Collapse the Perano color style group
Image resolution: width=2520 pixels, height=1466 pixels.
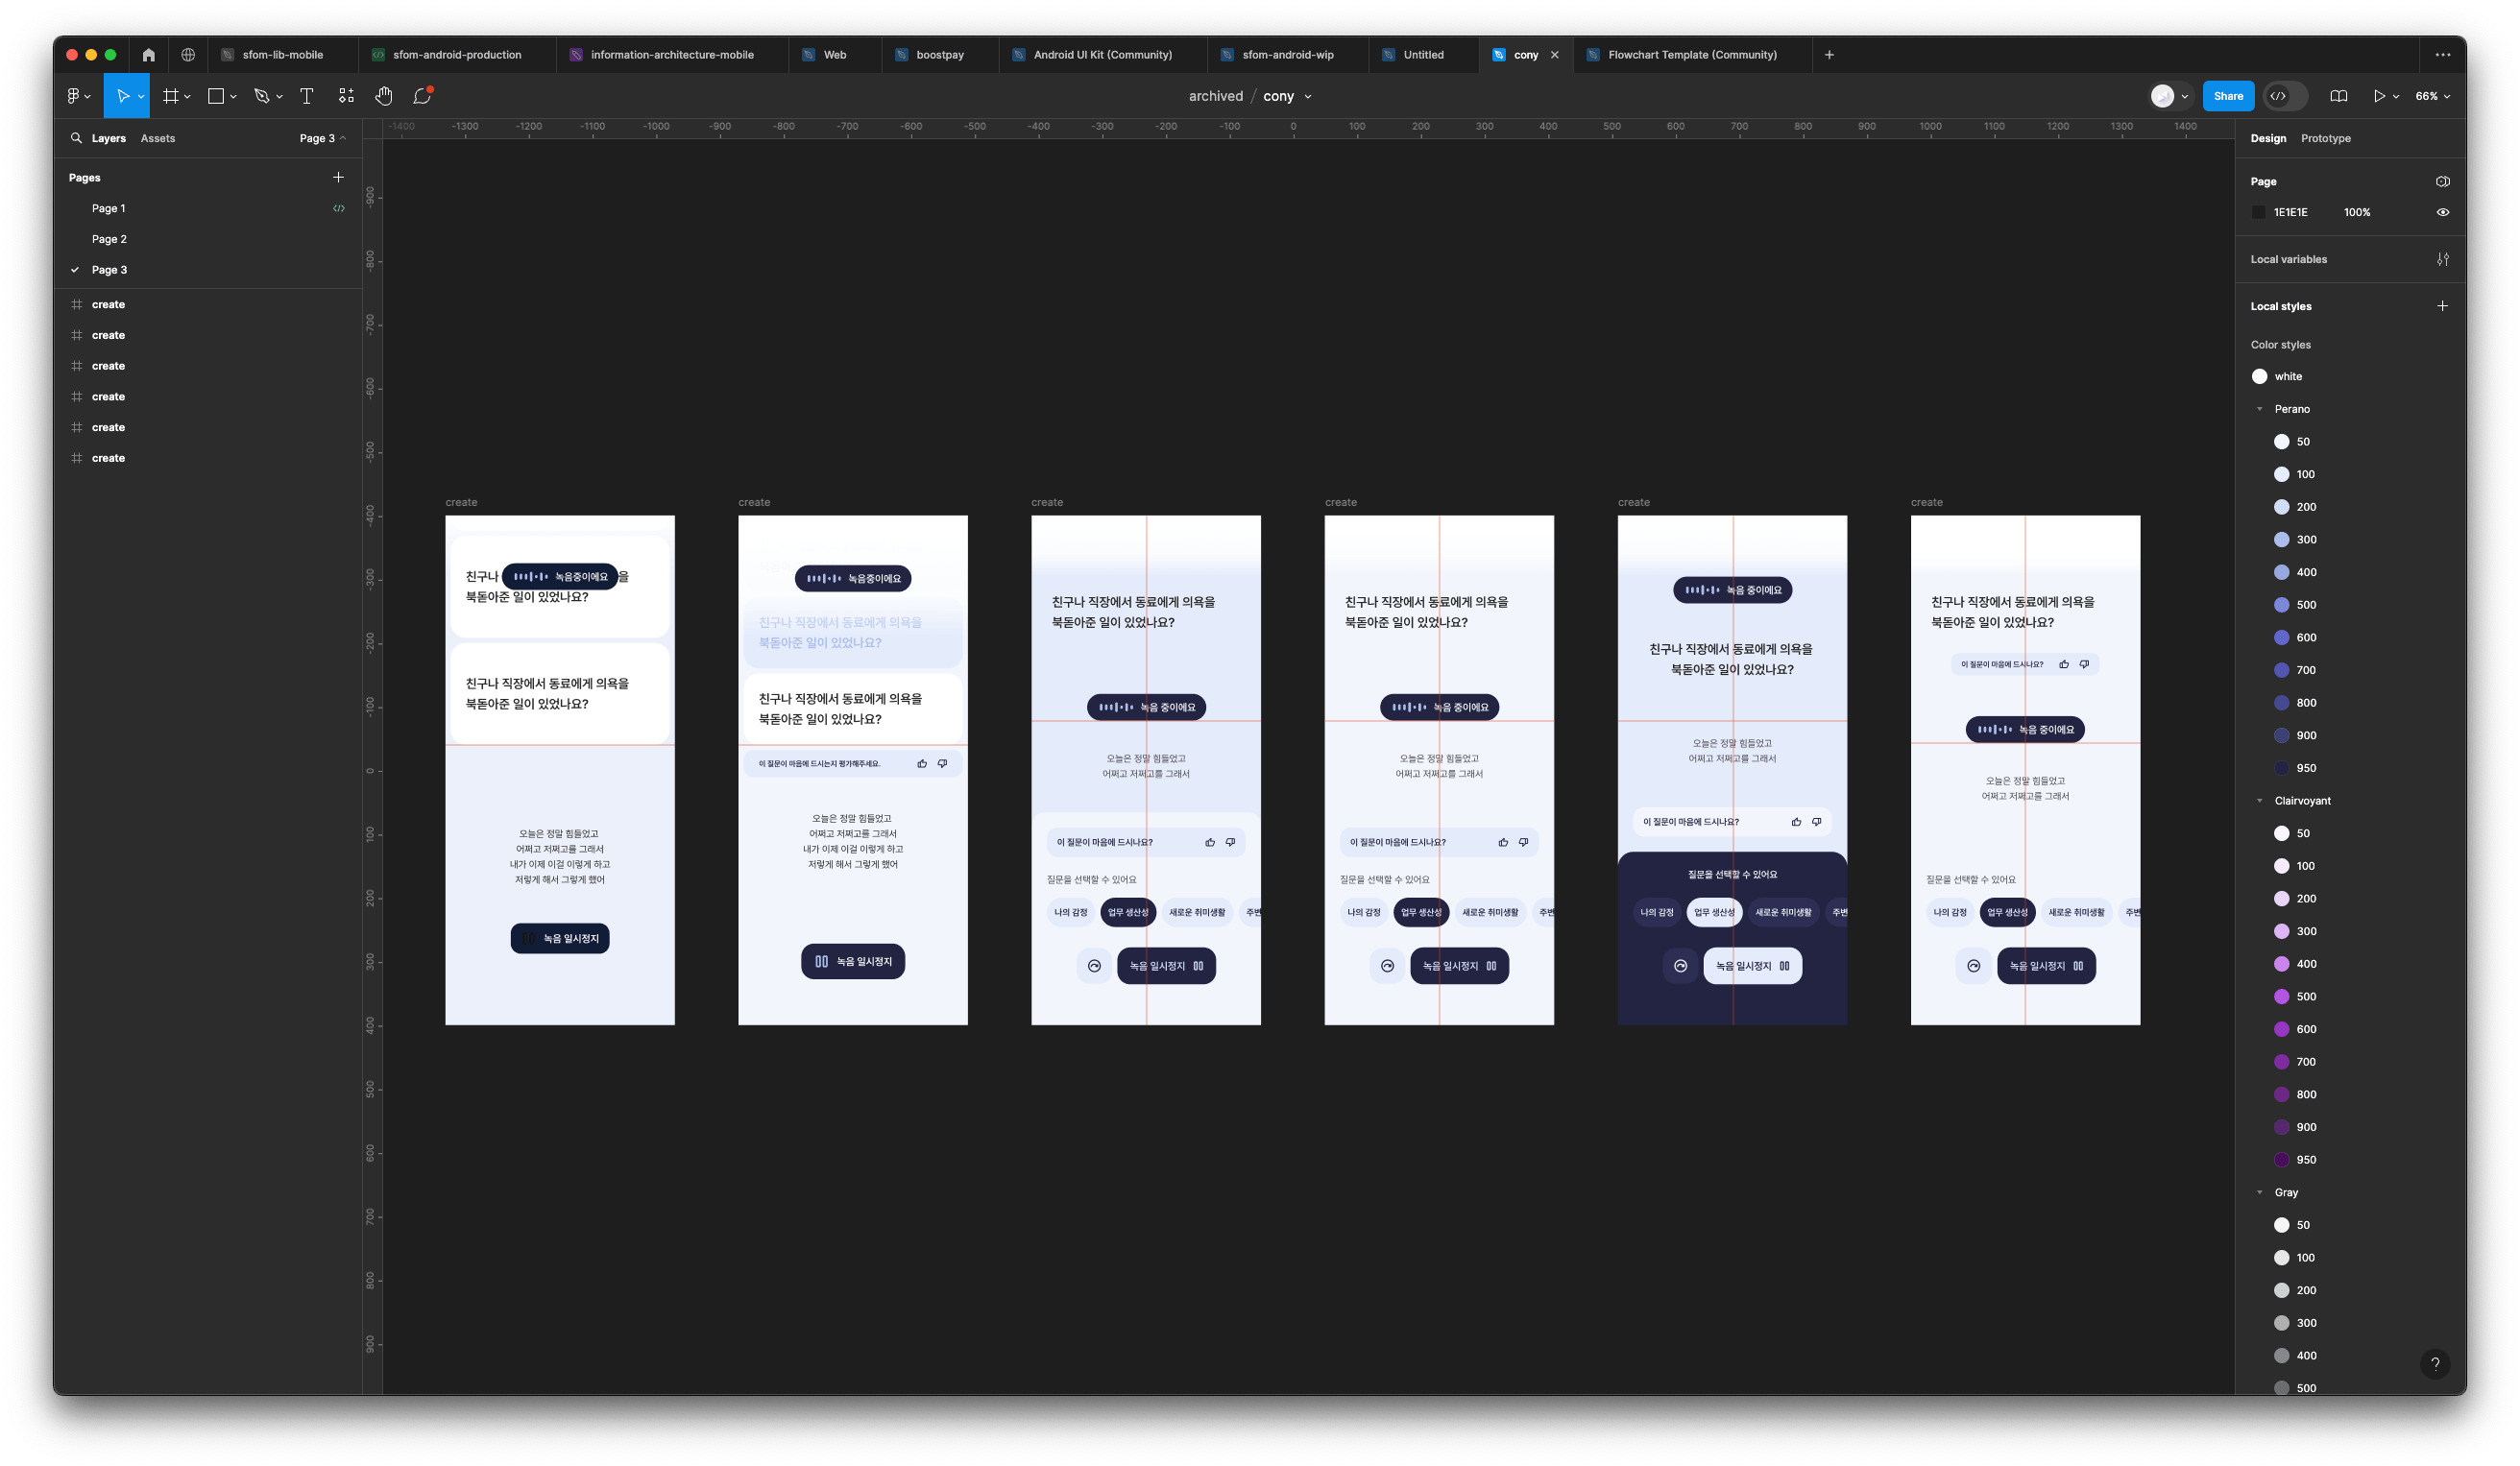2259,409
